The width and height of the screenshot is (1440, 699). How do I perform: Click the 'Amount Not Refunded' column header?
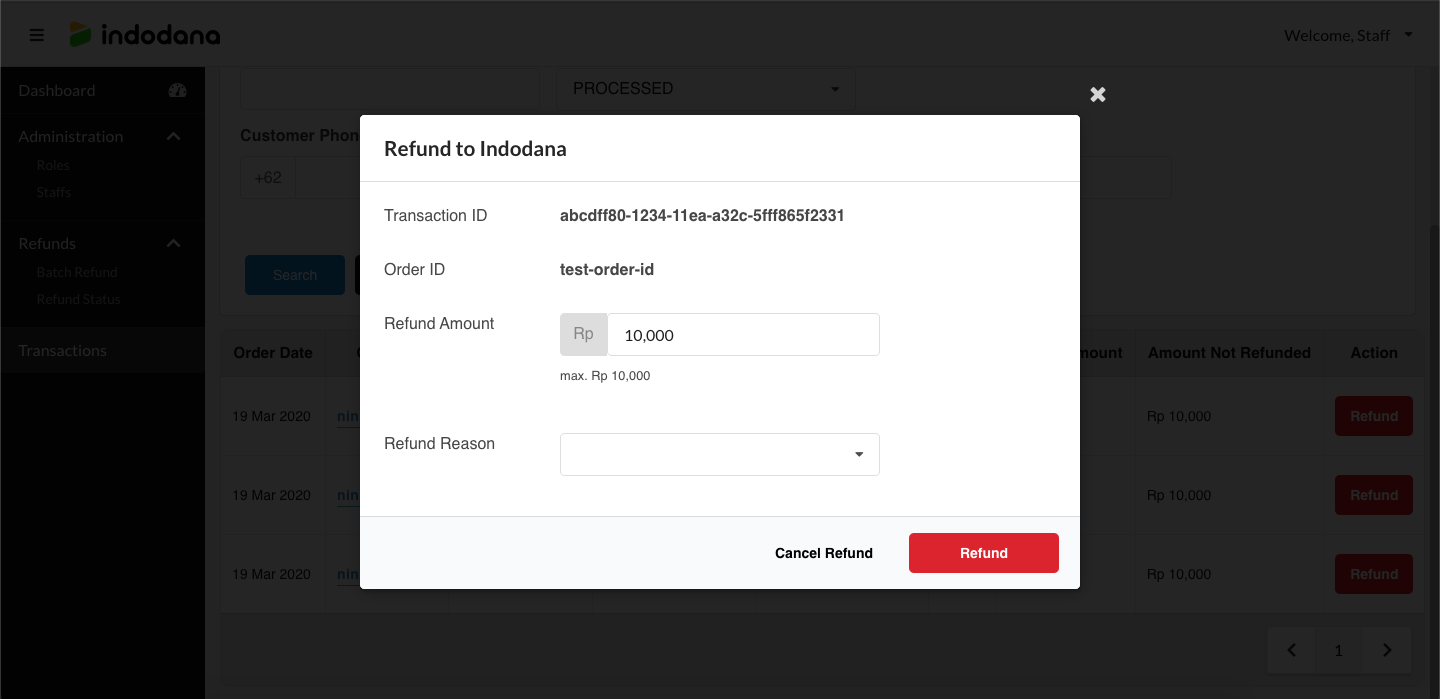(x=1229, y=352)
